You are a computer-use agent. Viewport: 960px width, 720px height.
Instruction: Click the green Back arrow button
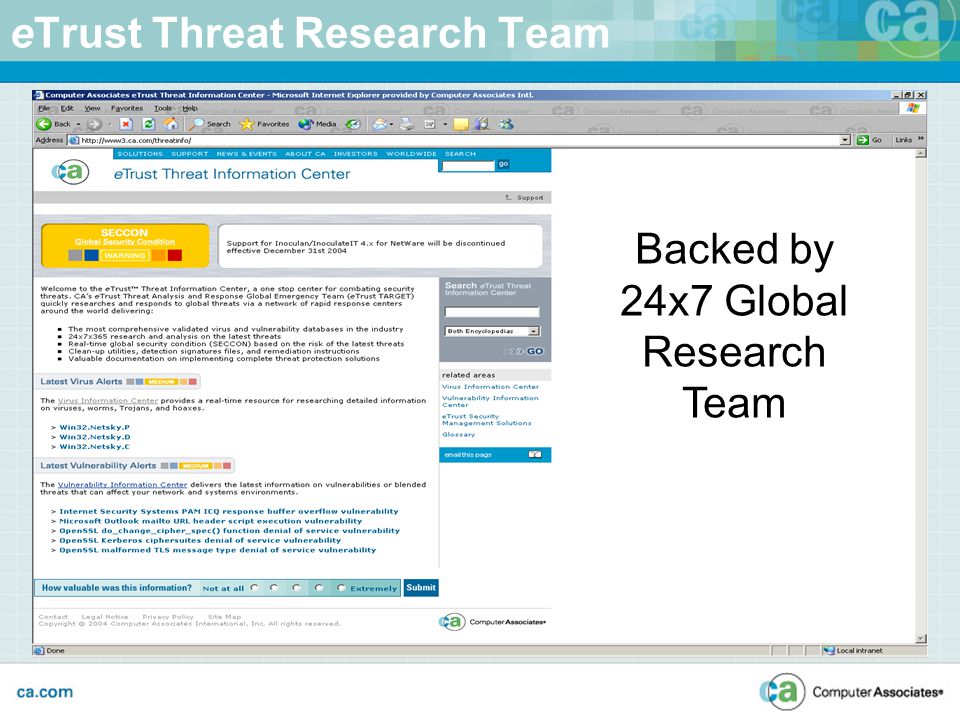[x=44, y=124]
